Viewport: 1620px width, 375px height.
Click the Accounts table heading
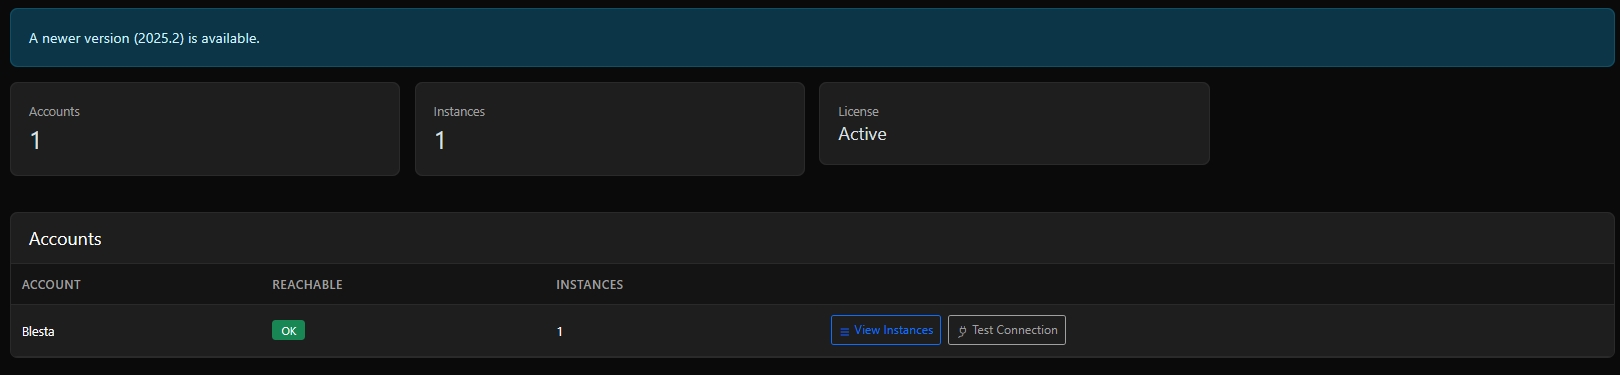coord(65,239)
